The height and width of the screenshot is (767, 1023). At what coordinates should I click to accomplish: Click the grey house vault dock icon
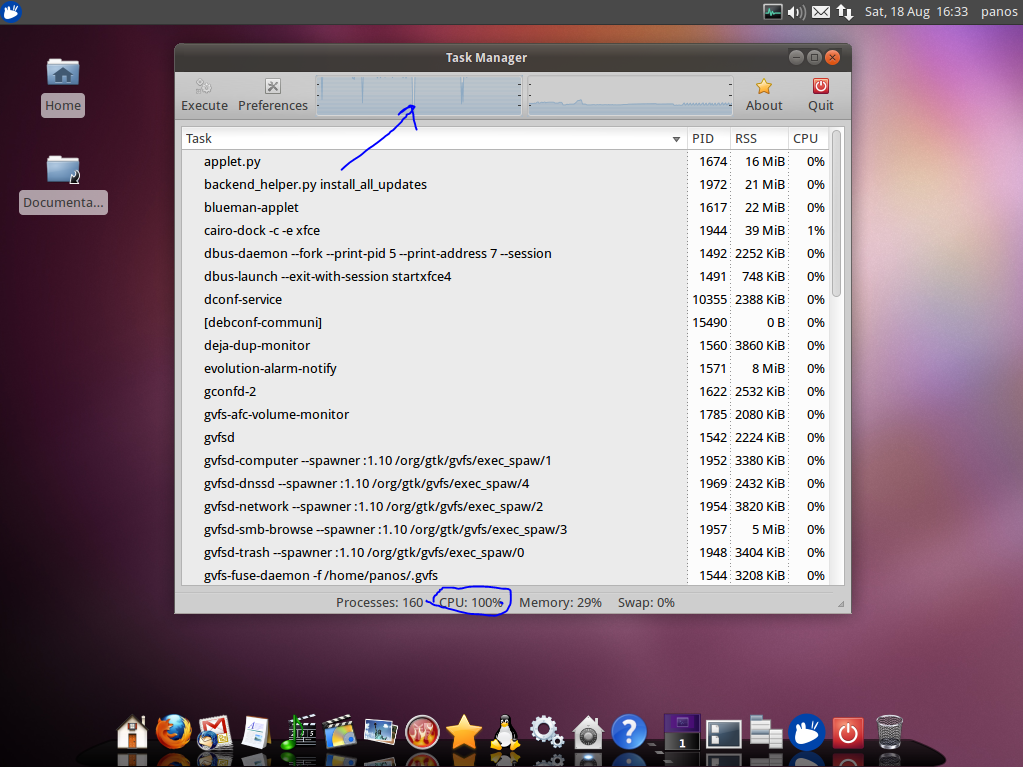click(588, 732)
